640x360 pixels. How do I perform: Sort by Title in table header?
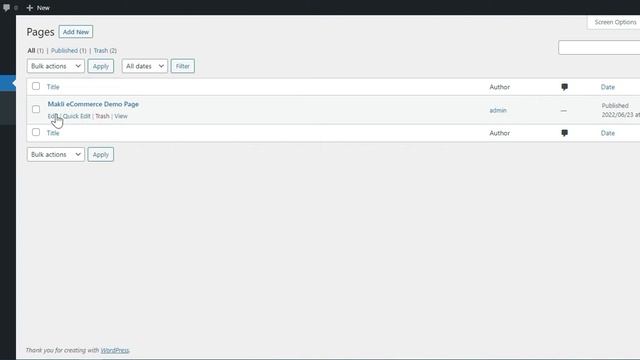(x=53, y=87)
